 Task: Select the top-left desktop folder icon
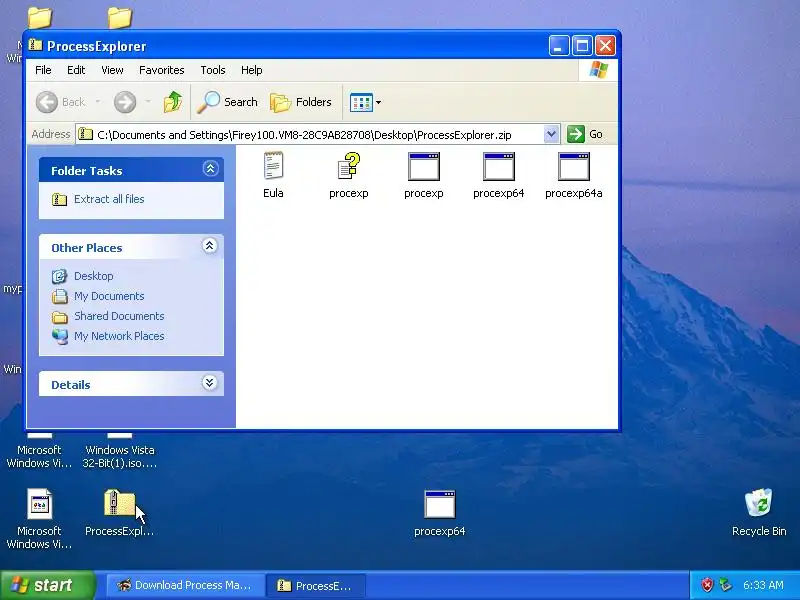click(40, 18)
